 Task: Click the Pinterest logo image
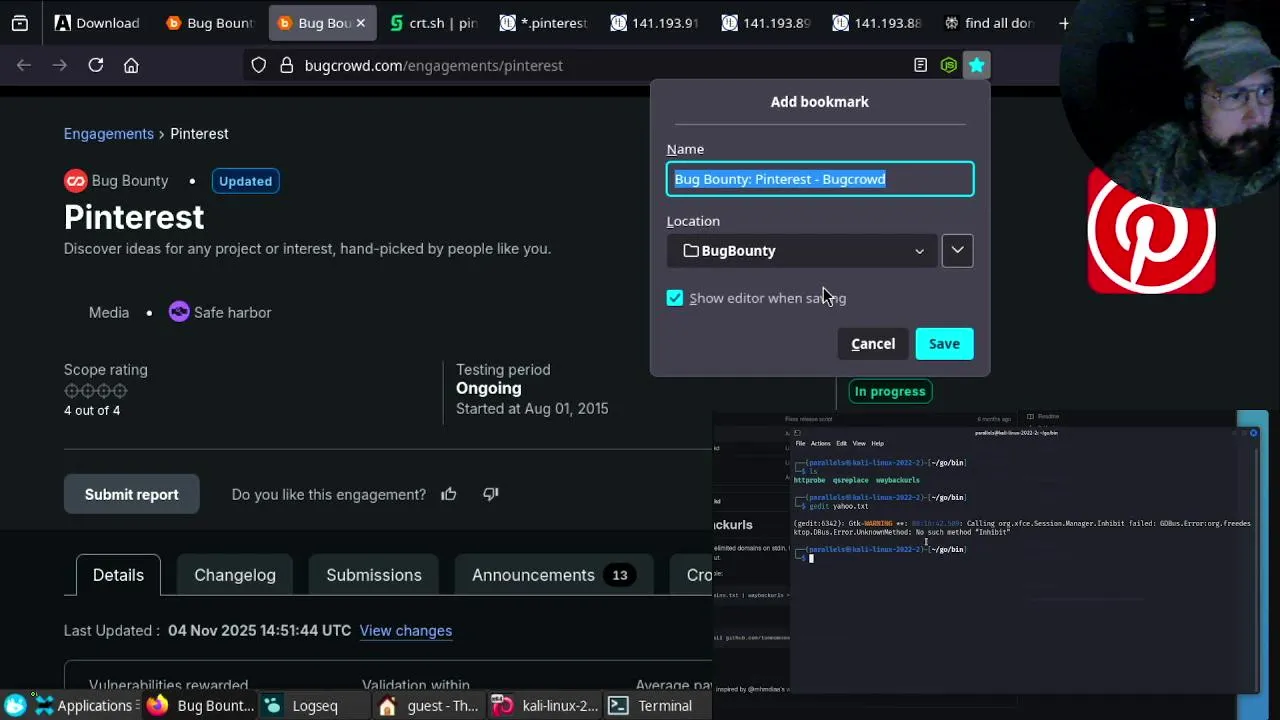pos(1151,230)
